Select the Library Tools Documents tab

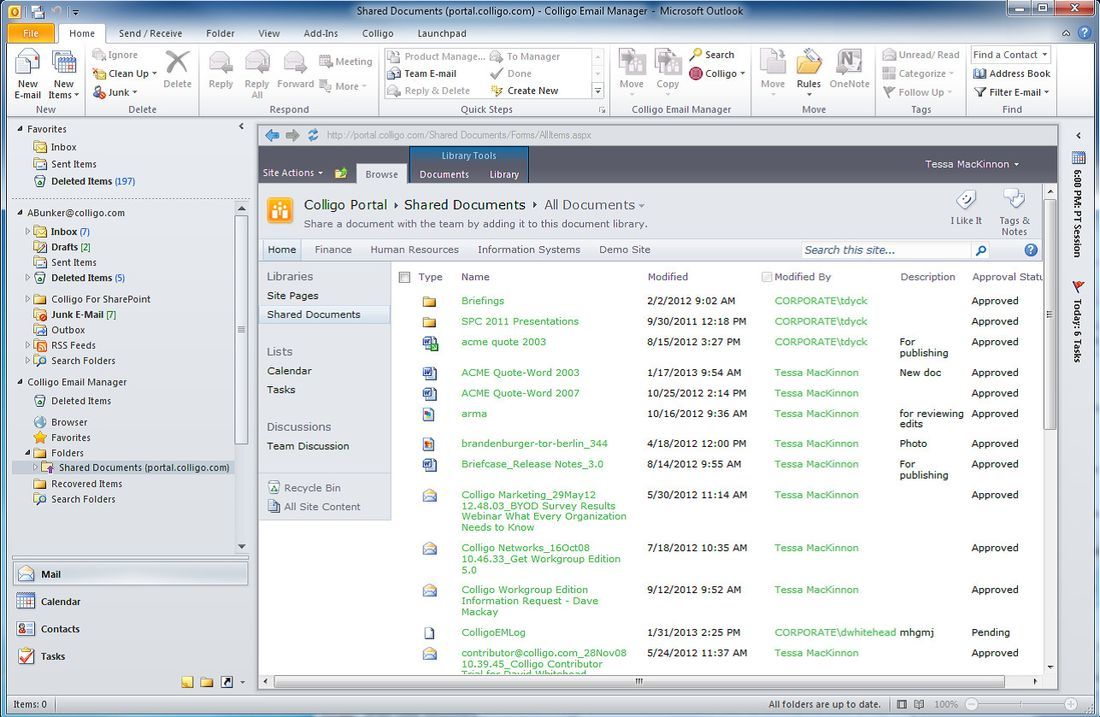click(x=444, y=174)
